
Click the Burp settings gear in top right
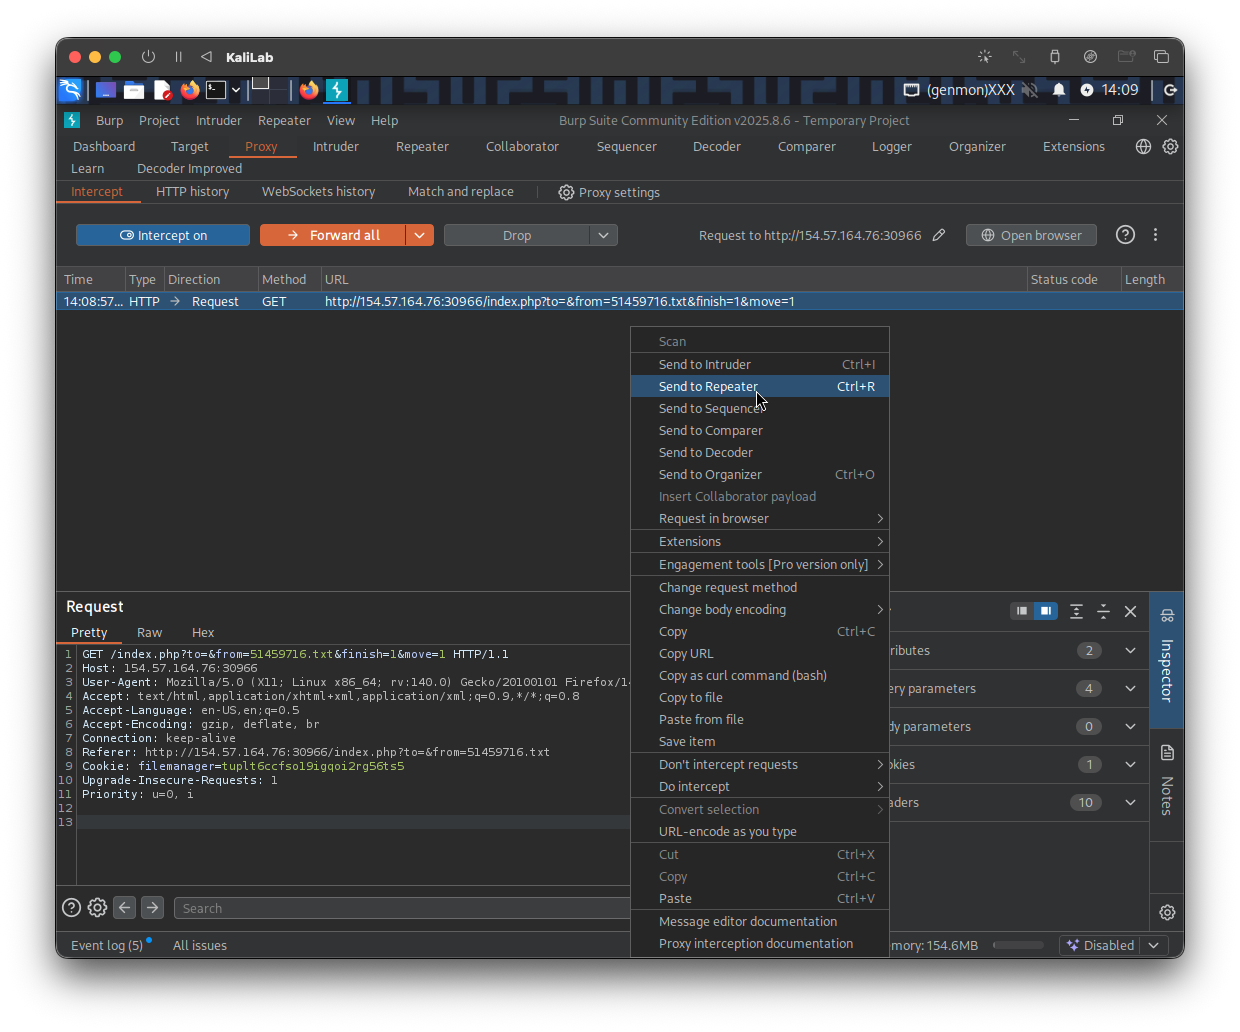coord(1170,146)
